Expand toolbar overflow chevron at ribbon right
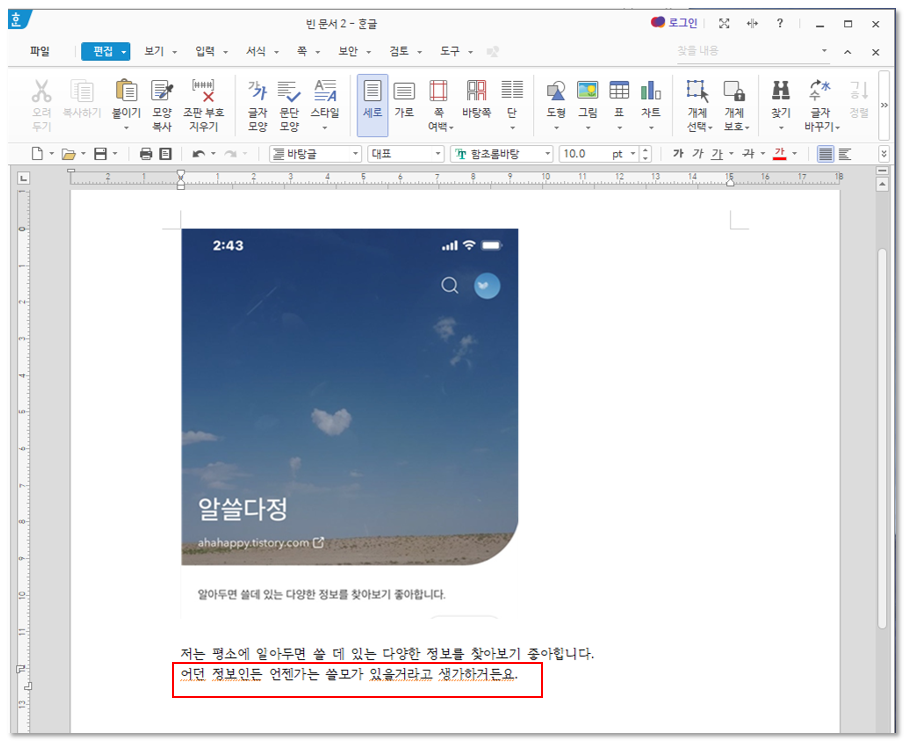The image size is (908, 746). click(884, 105)
